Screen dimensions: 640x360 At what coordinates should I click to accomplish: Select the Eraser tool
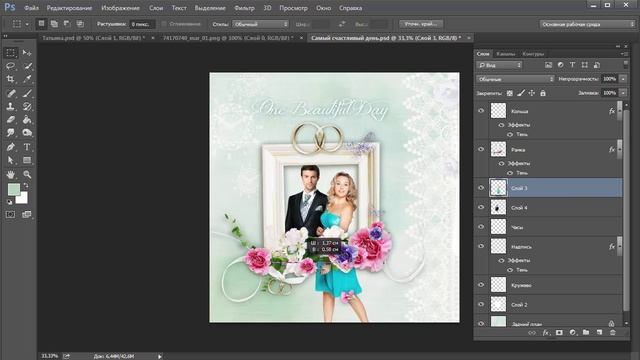11,120
